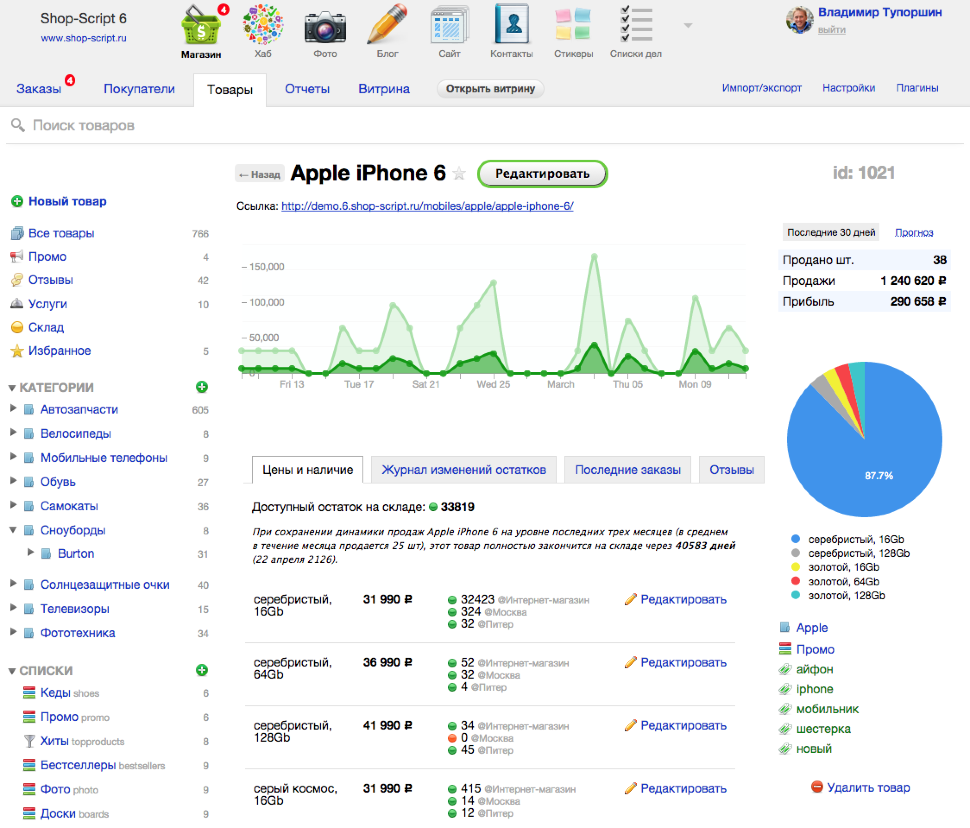
Task: Switch to the Витрина tab
Action: 384,89
